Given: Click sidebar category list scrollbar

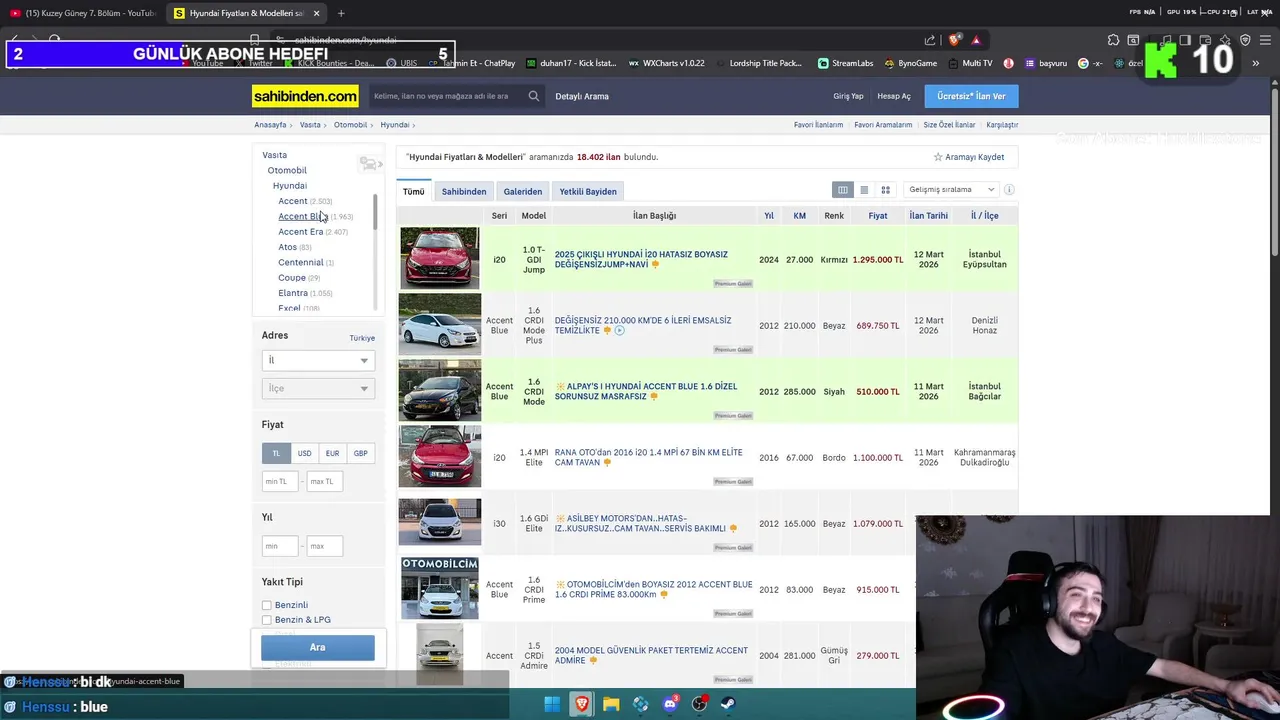Looking at the screenshot, I should click(375, 210).
